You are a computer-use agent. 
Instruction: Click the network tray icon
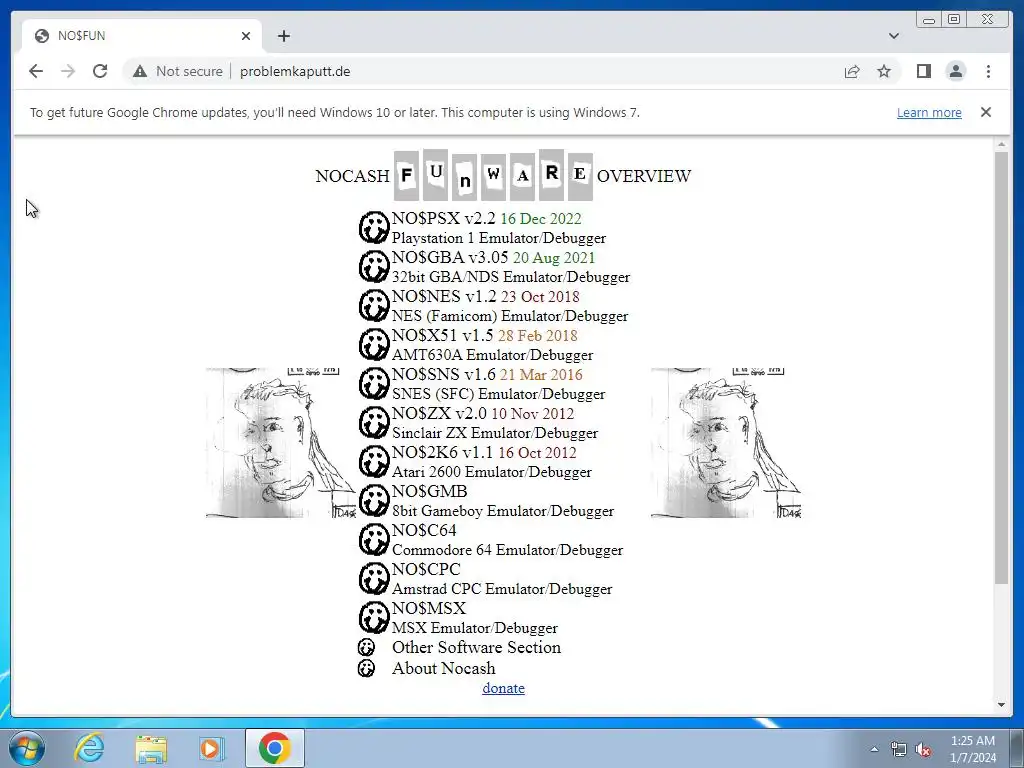pos(899,750)
